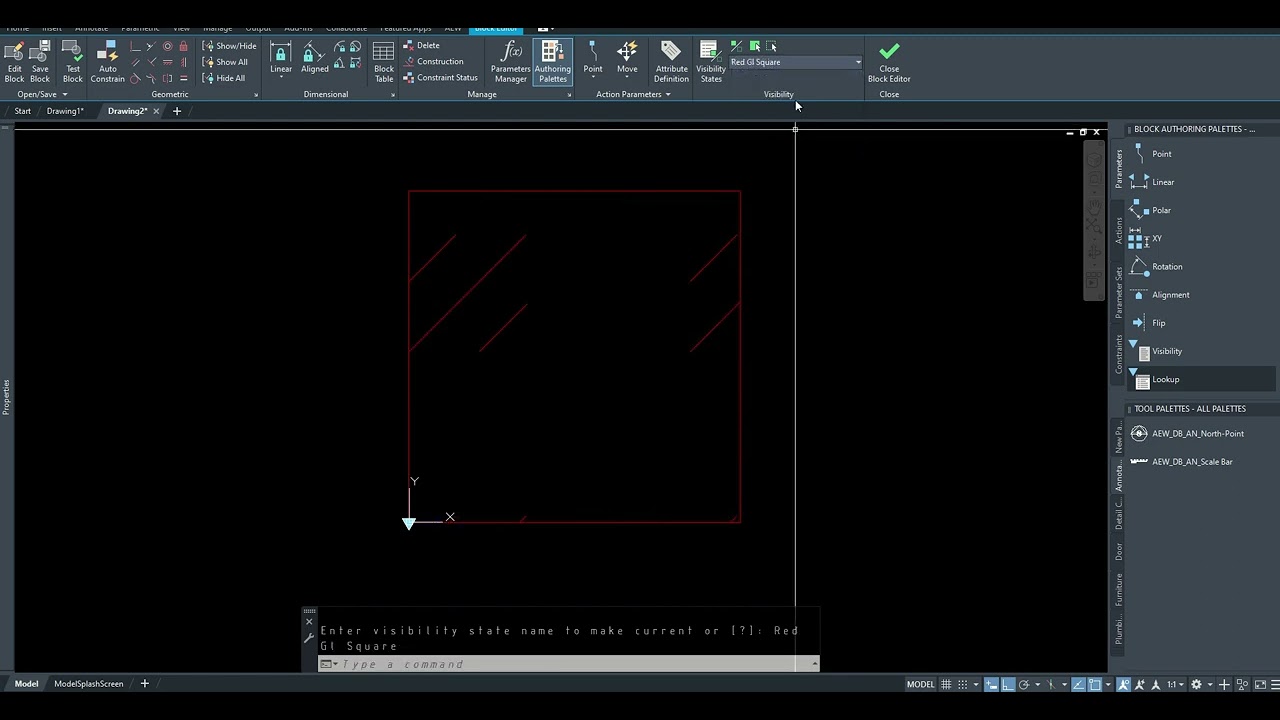Toggle ortho mode in status bar
The image size is (1280, 720).
coord(1008,685)
